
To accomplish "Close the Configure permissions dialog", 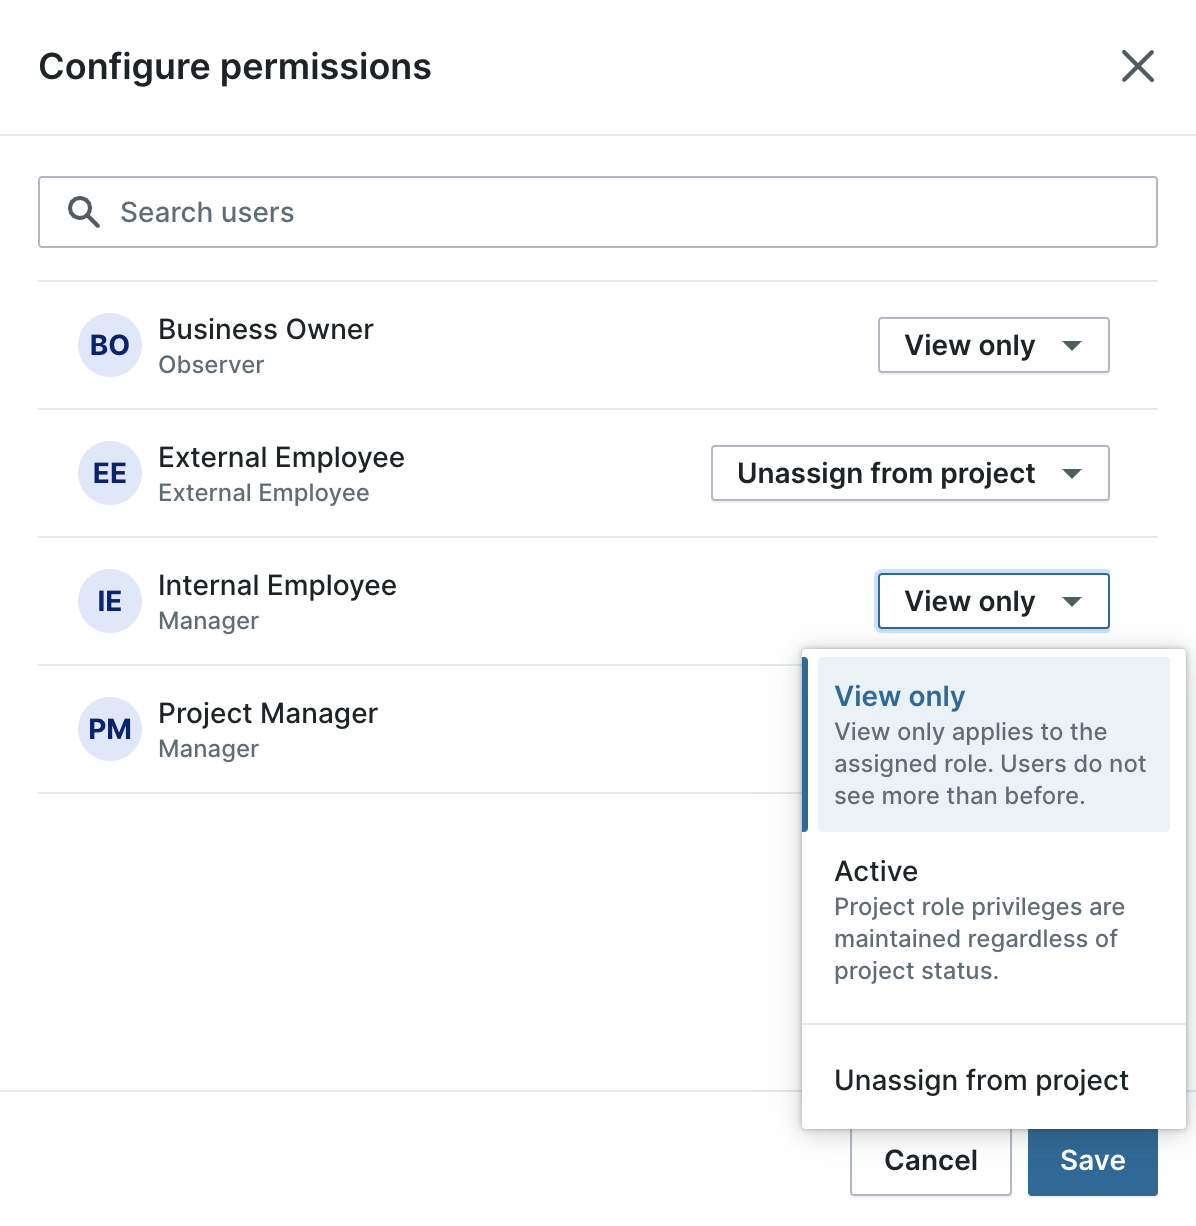I will [x=1138, y=66].
